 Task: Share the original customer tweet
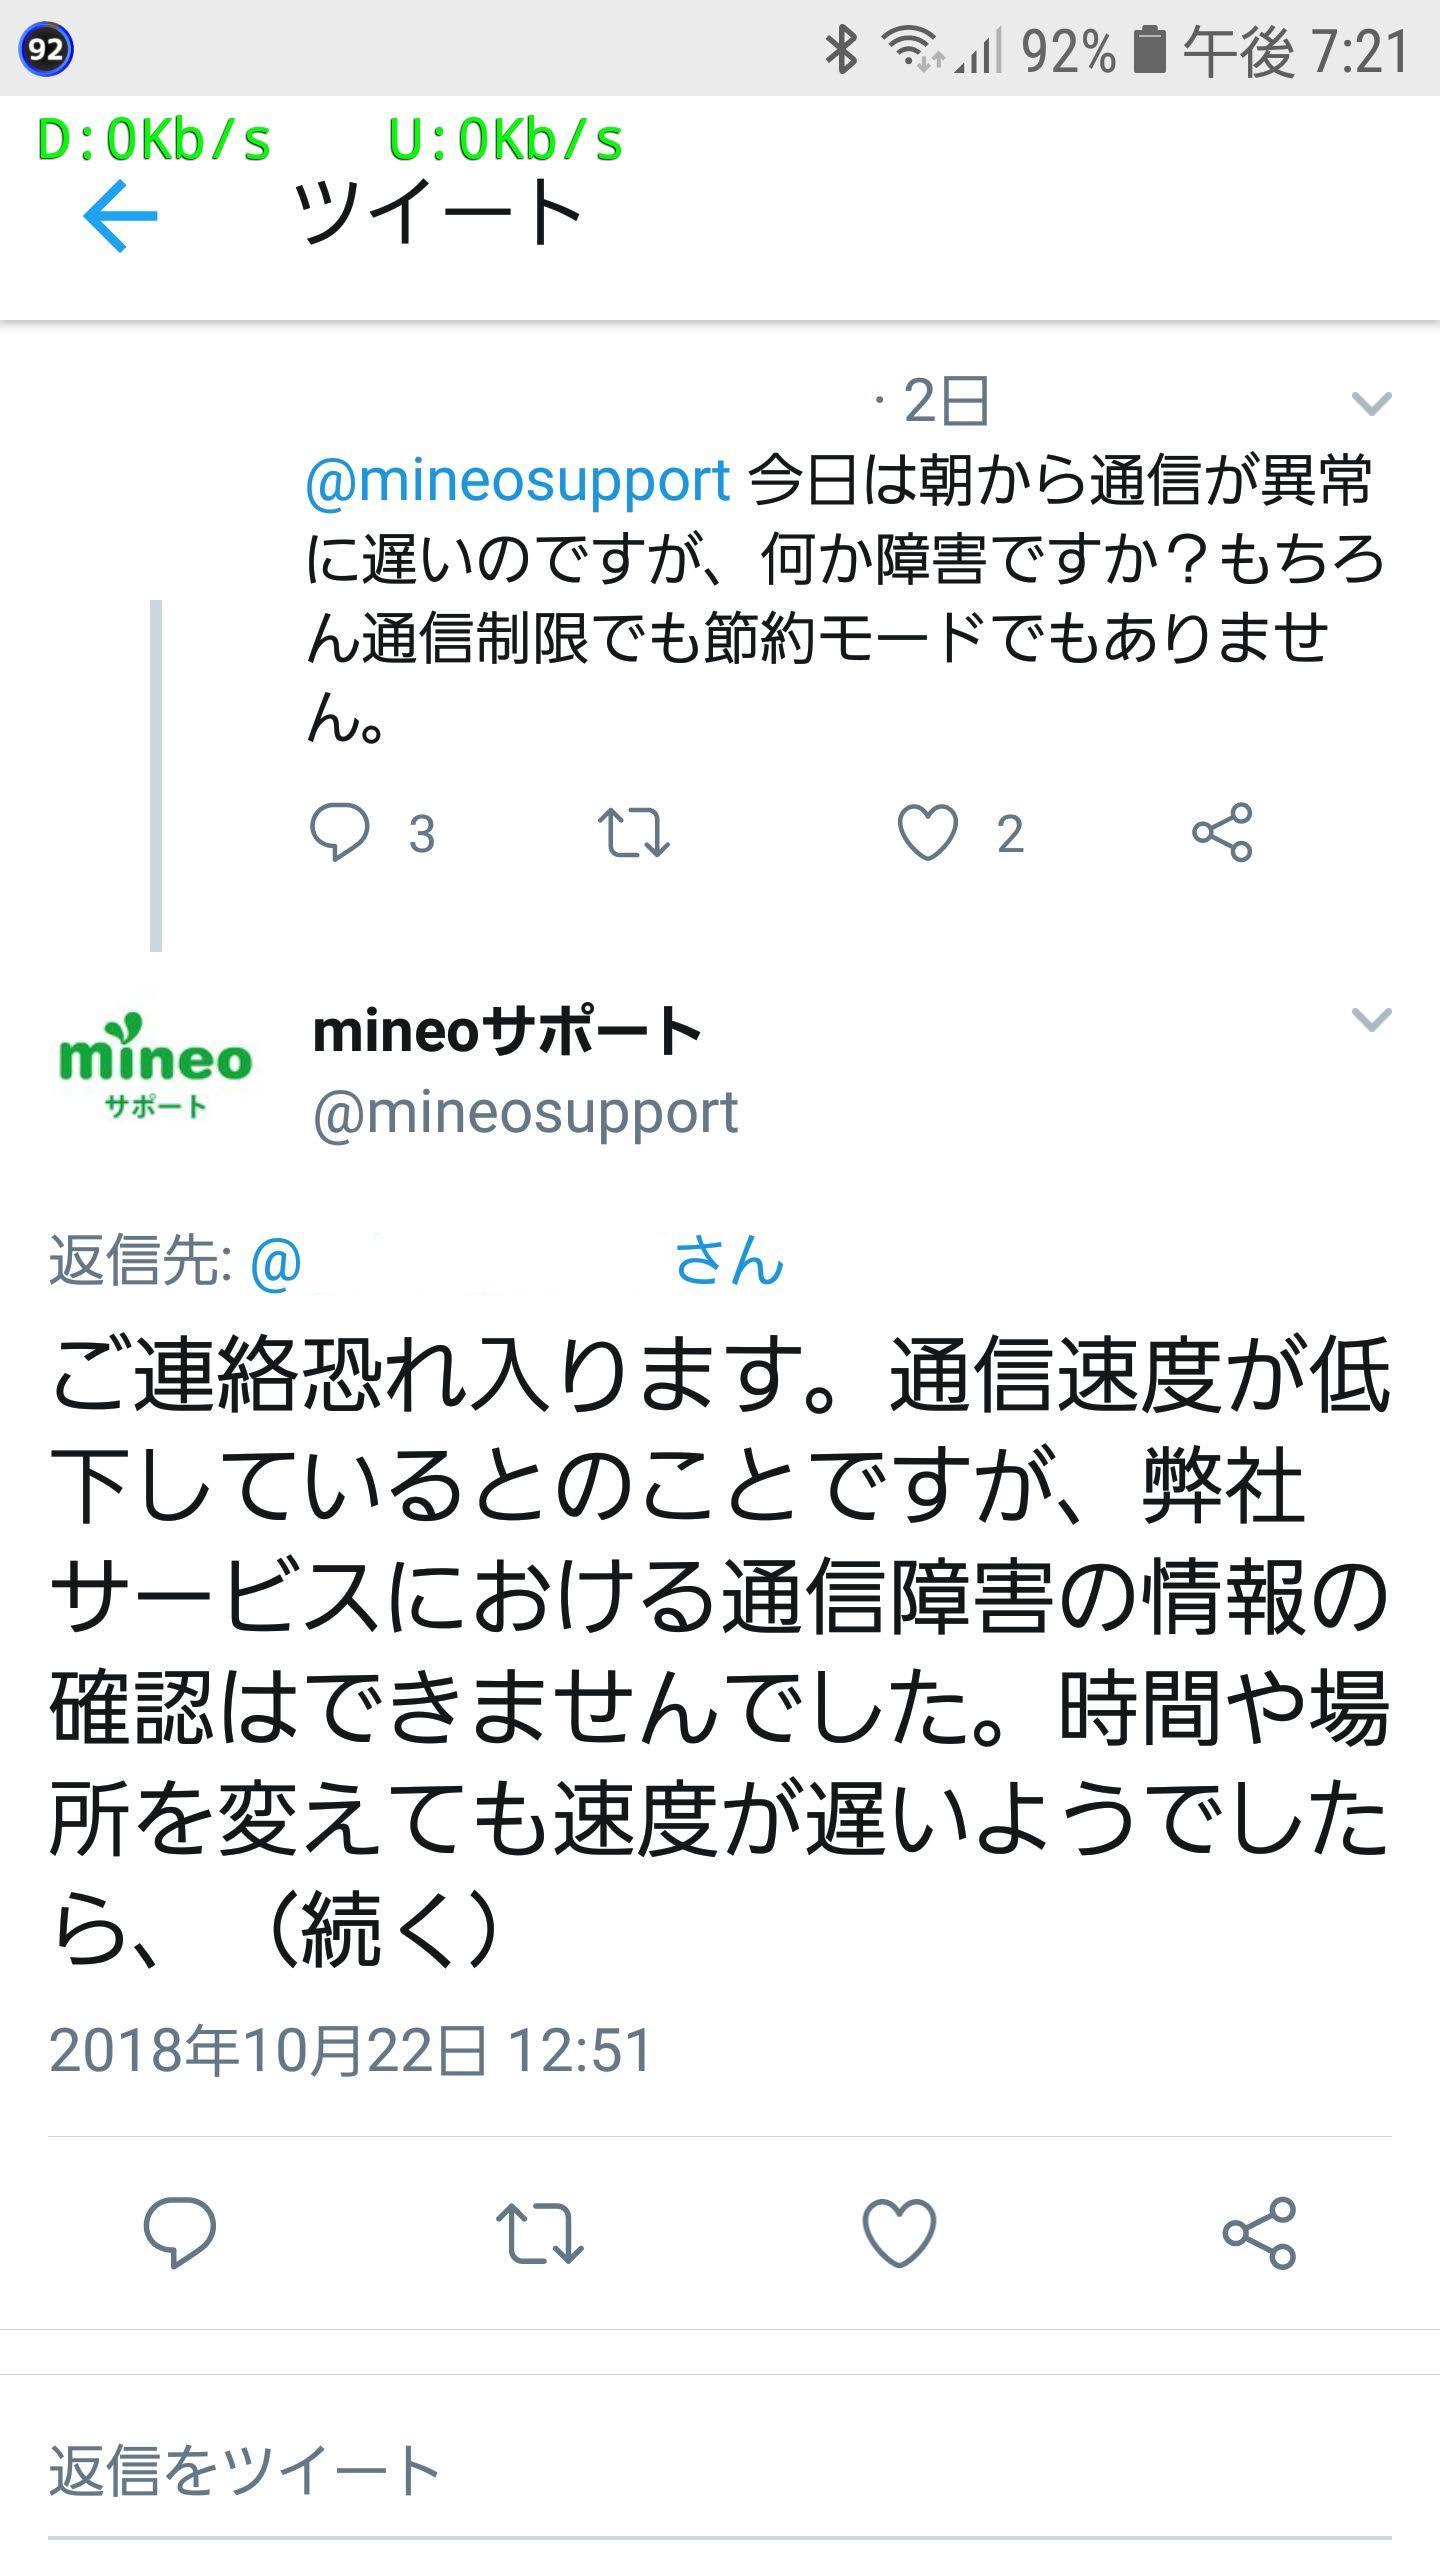click(x=1222, y=832)
